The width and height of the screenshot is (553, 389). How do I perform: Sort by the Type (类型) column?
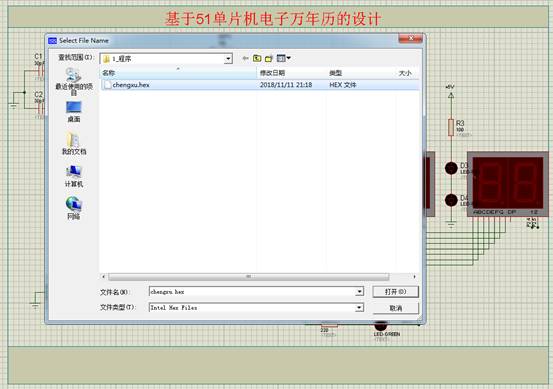(x=361, y=73)
